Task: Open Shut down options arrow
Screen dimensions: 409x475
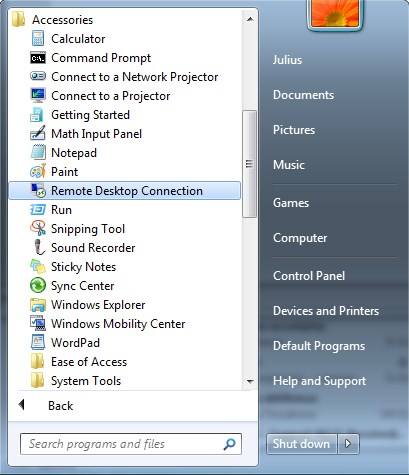Action: pos(348,444)
